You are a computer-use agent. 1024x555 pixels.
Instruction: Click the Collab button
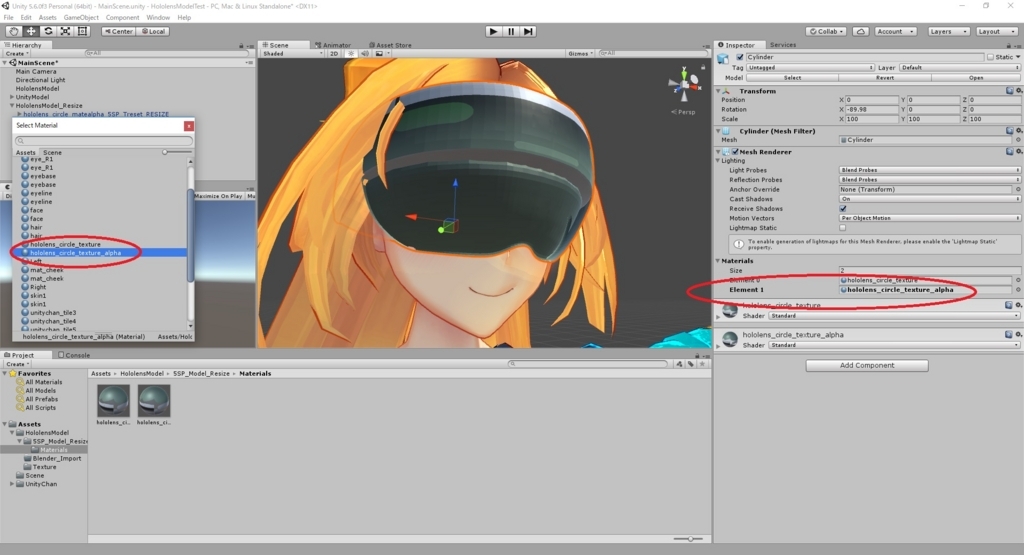pos(826,31)
